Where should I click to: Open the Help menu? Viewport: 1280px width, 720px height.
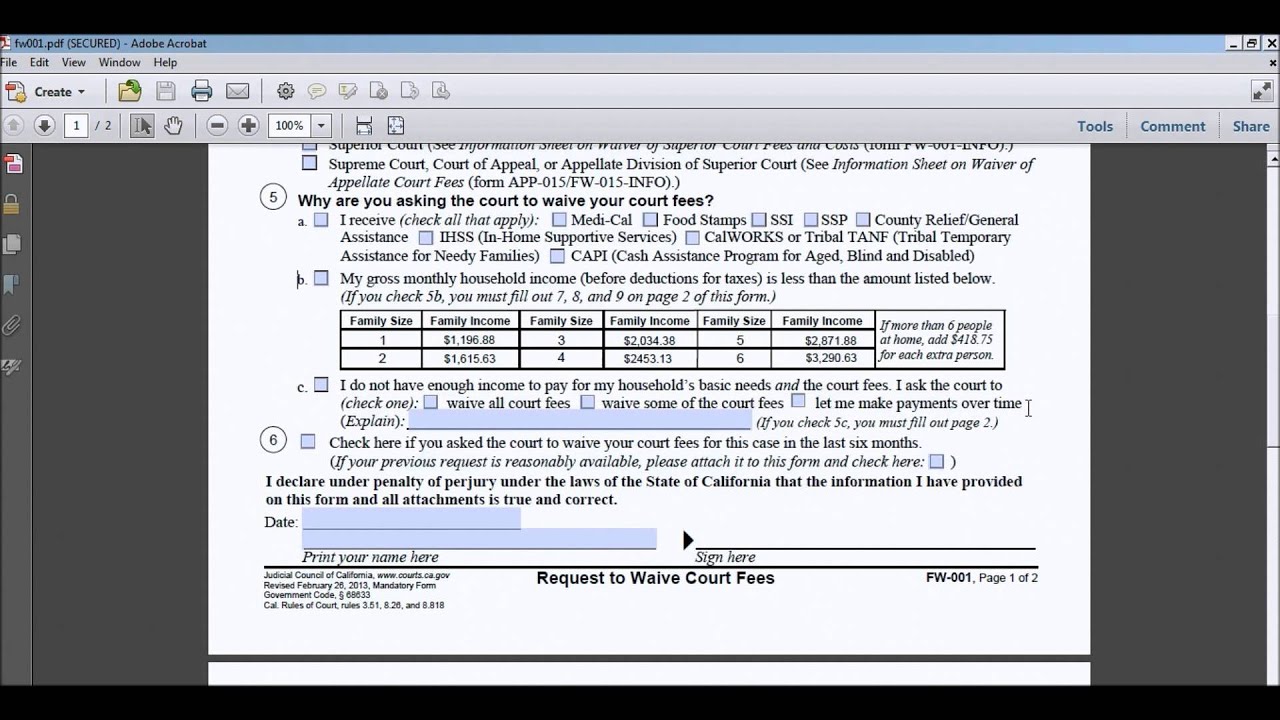165,62
